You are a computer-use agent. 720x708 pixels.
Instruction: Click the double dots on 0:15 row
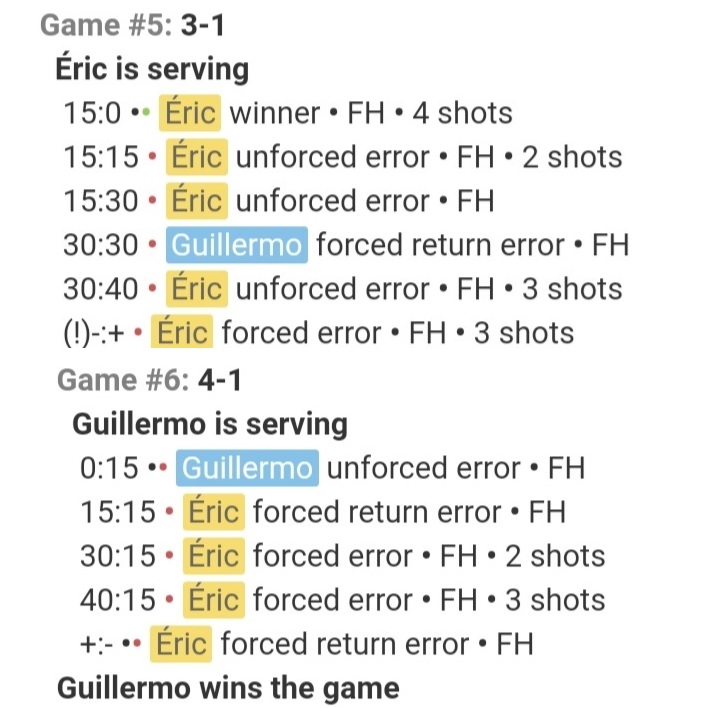pyautogui.click(x=158, y=468)
